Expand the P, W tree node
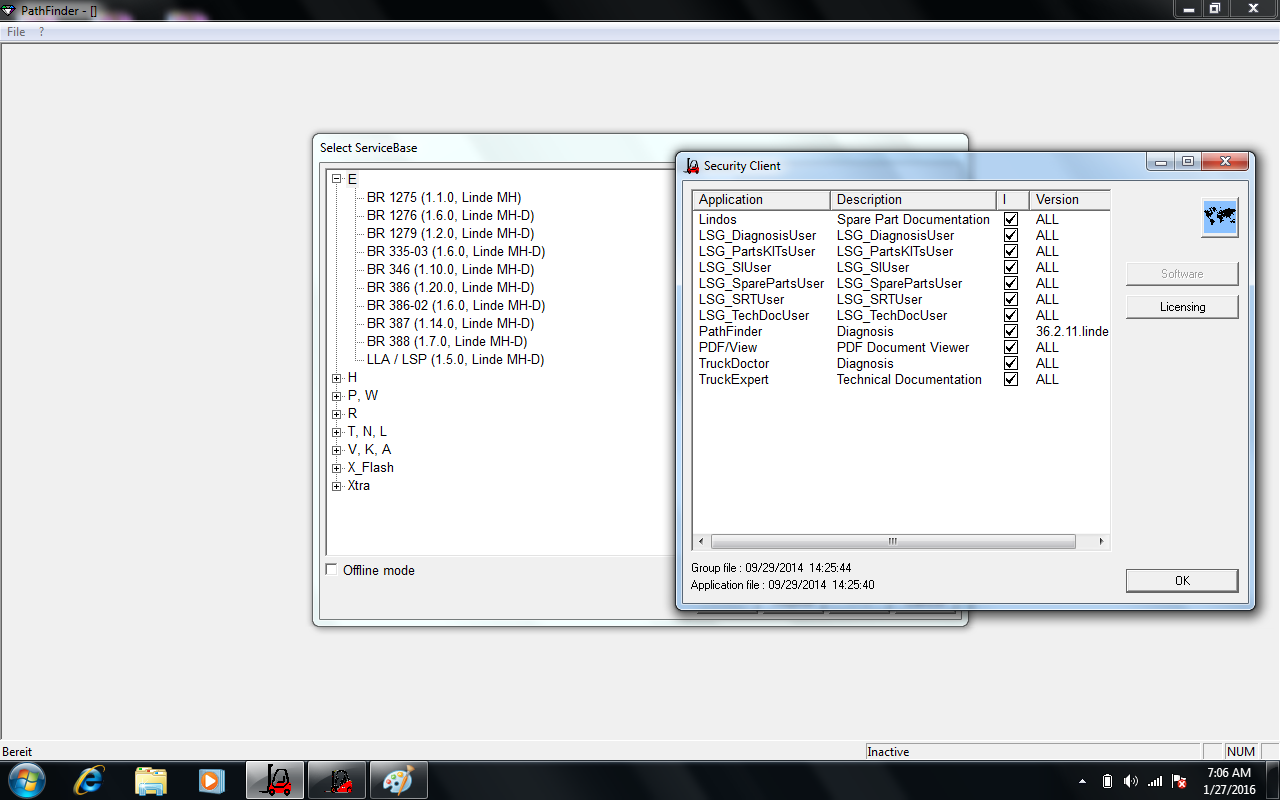 [x=337, y=396]
